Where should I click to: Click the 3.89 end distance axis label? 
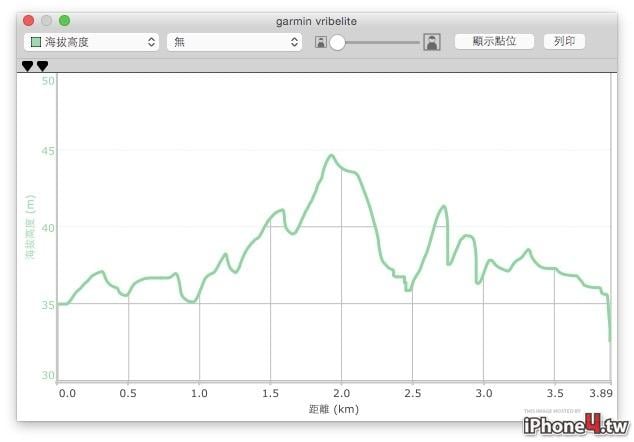(x=601, y=393)
